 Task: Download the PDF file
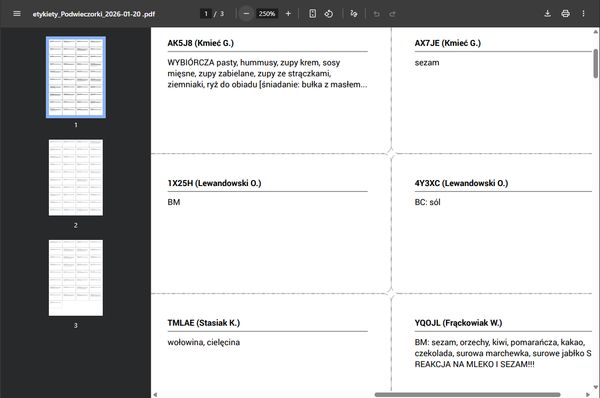click(x=548, y=14)
